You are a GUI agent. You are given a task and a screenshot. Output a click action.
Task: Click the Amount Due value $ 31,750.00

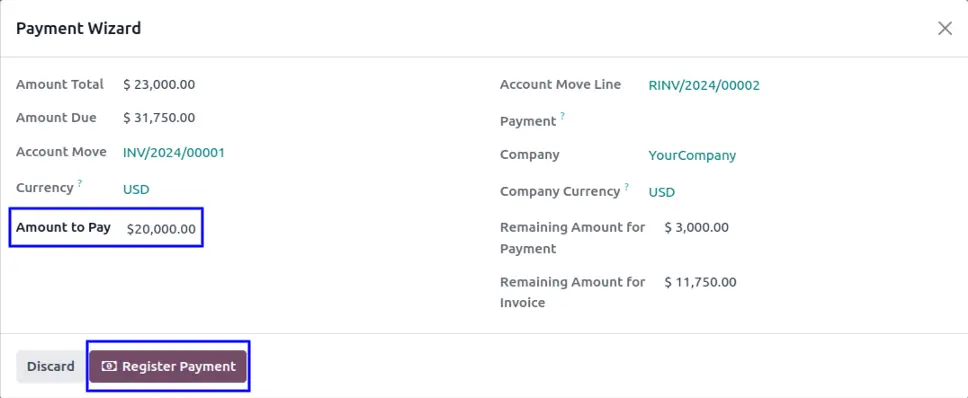point(159,118)
